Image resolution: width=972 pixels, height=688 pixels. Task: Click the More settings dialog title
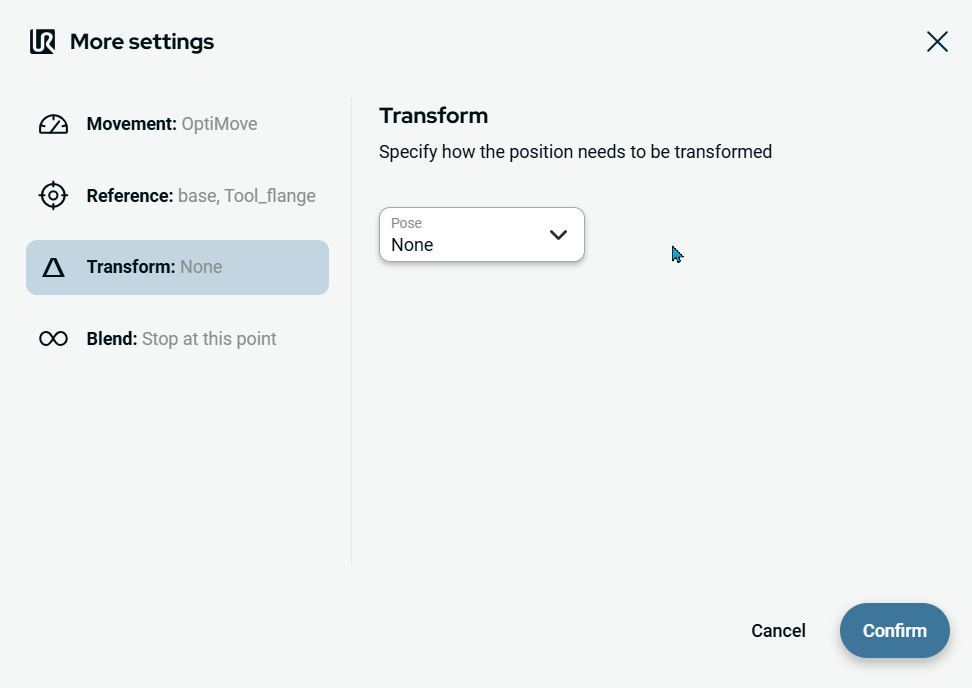point(142,42)
